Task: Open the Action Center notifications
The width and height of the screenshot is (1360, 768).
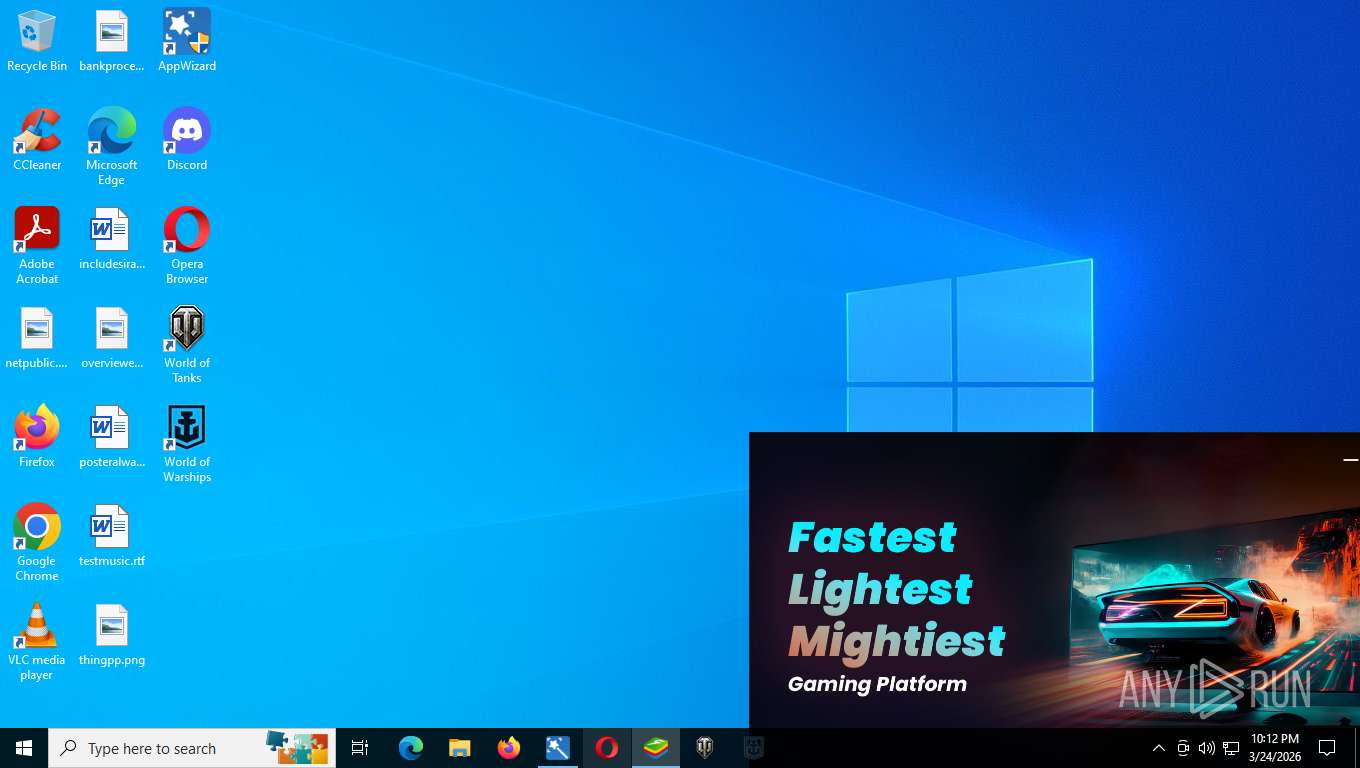Action: [1327, 748]
